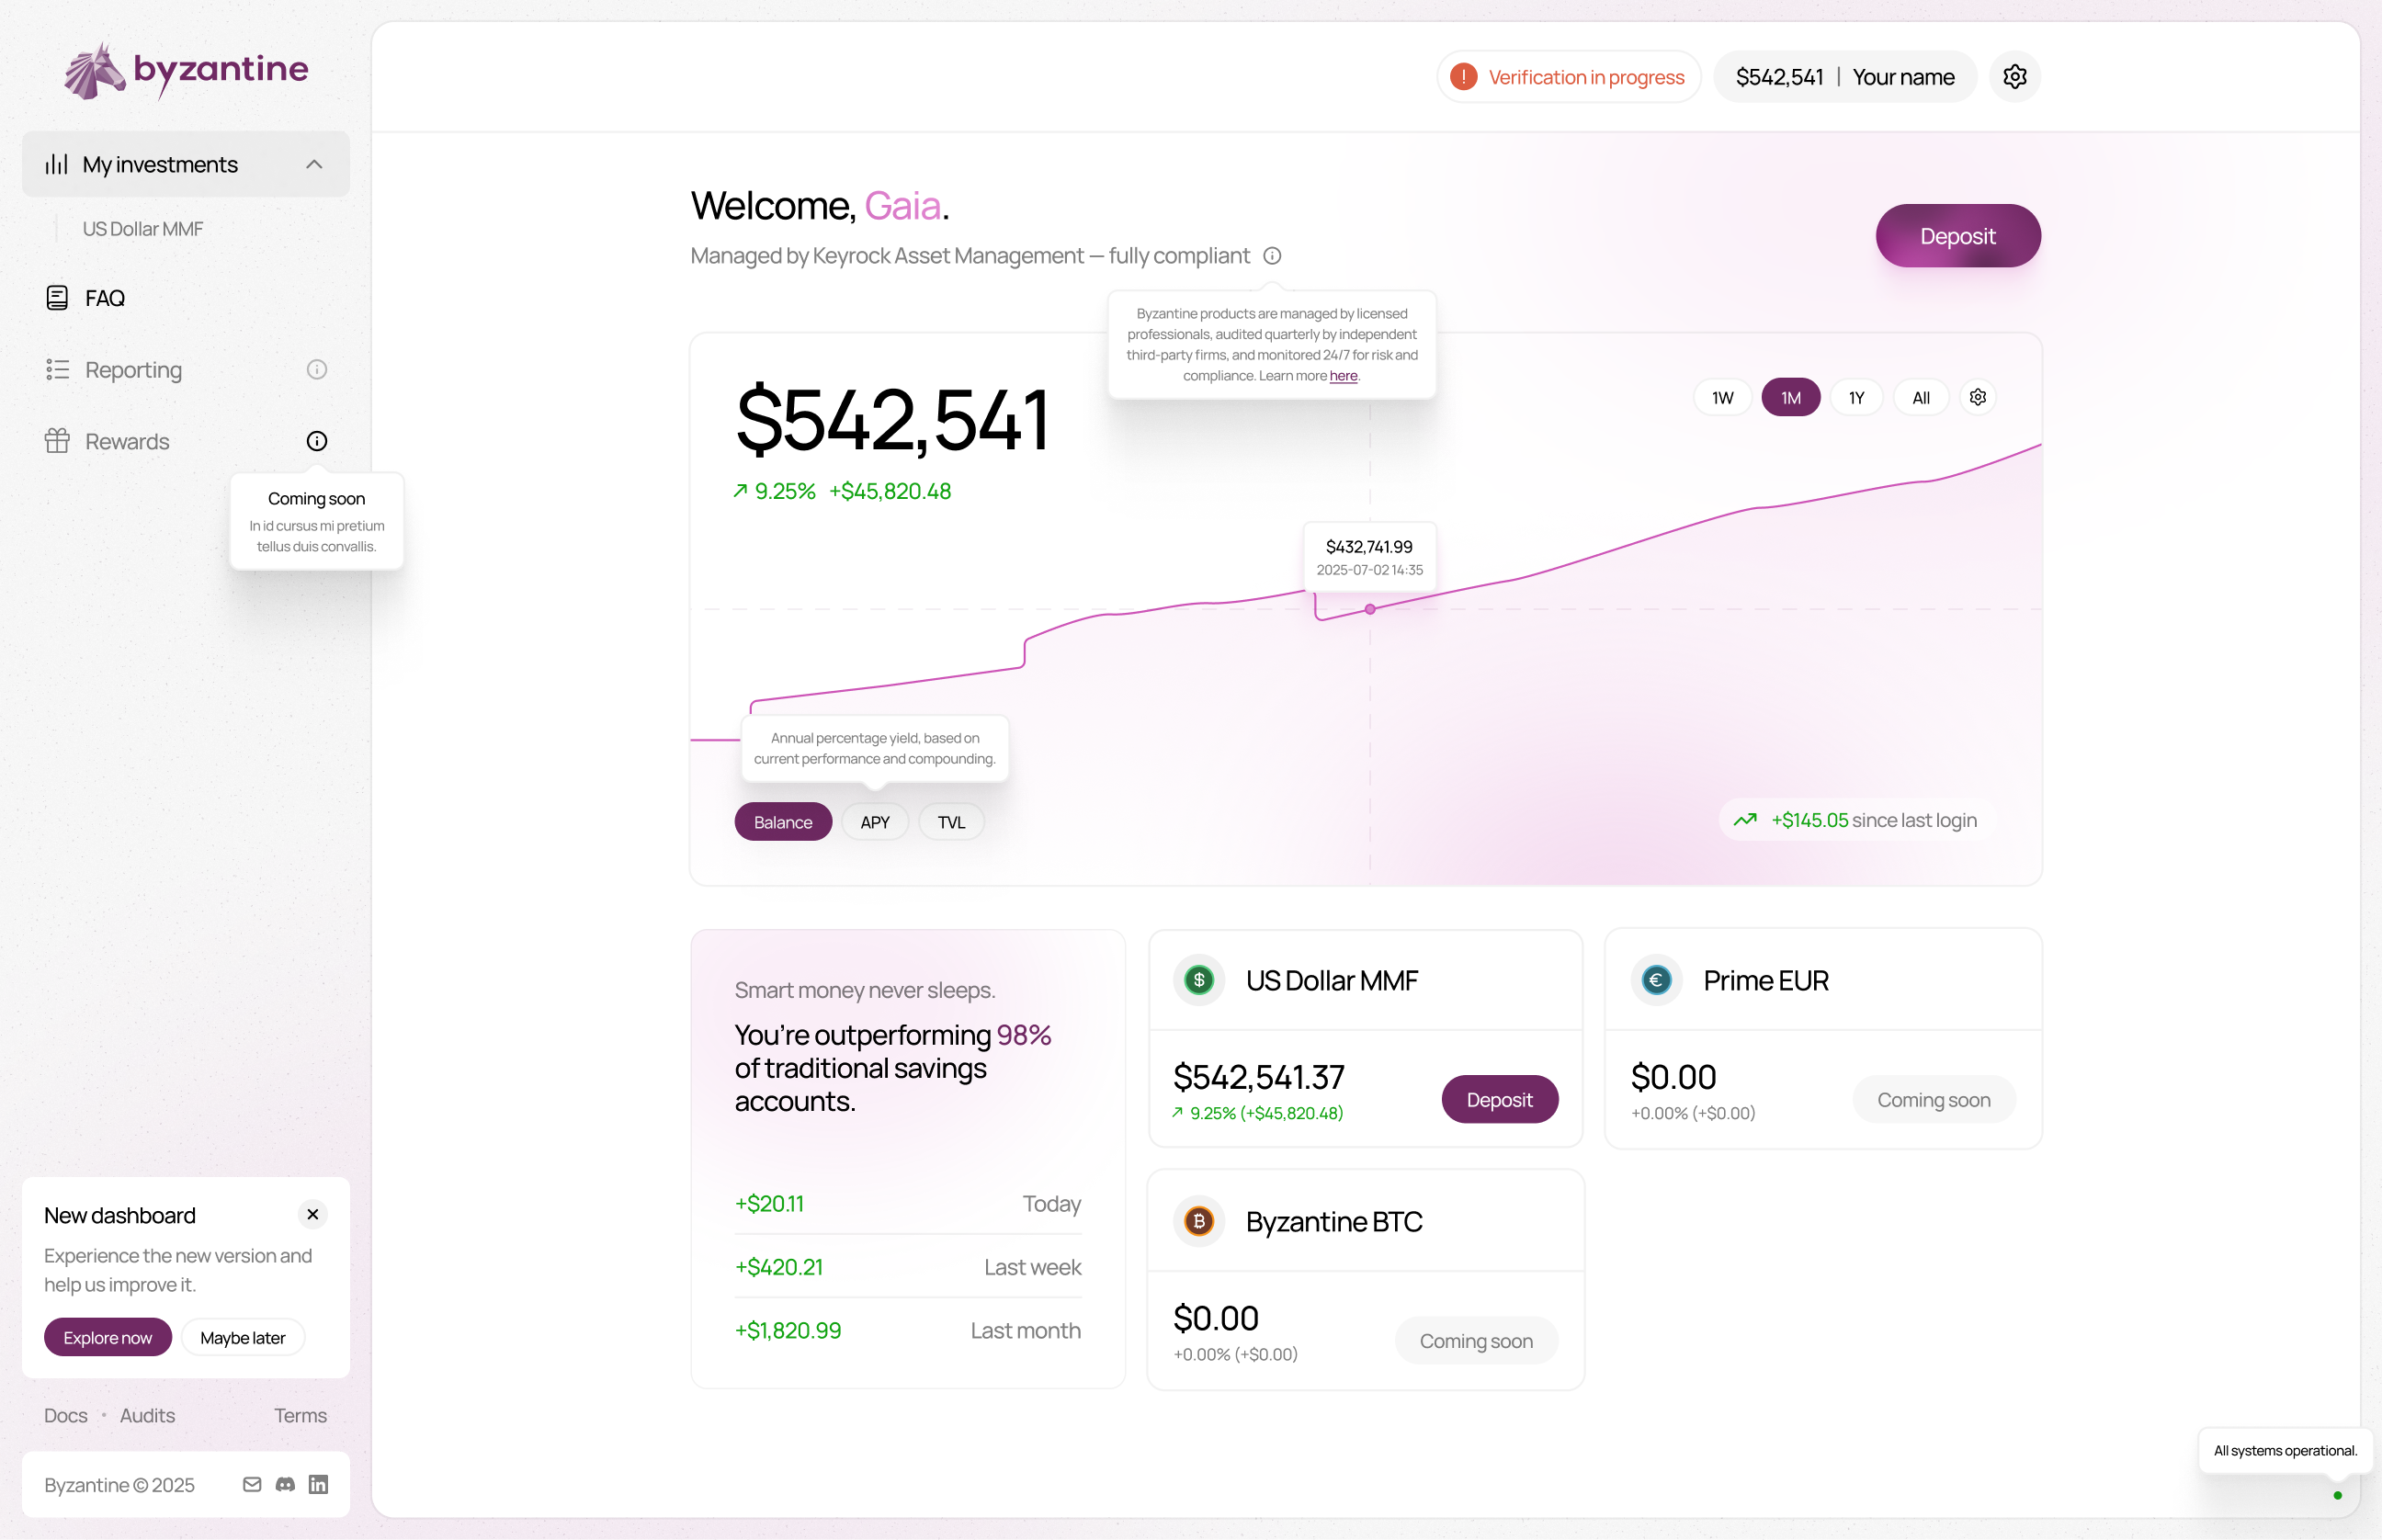Viewport: 2382px width, 1540px height.
Task: Open the LinkedIn icon in footer
Action: click(318, 1484)
